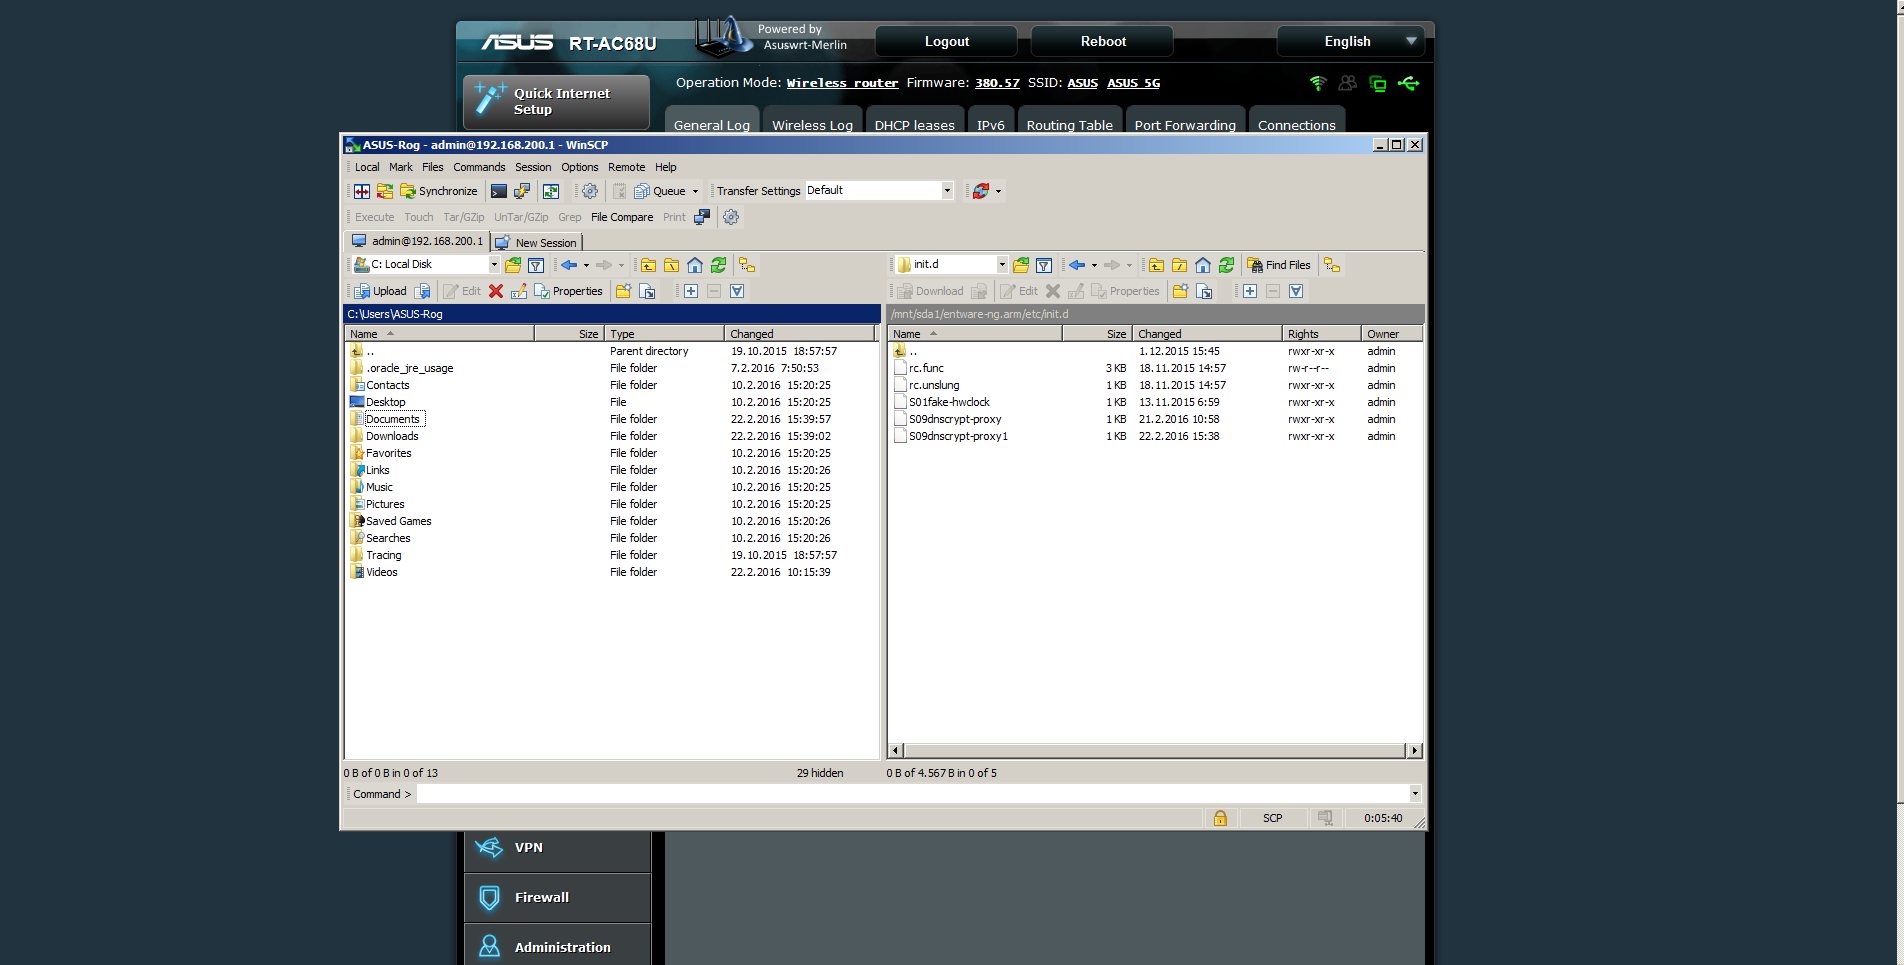Open the Transfer Settings Default combo box
The image size is (1904, 965).
(x=879, y=190)
